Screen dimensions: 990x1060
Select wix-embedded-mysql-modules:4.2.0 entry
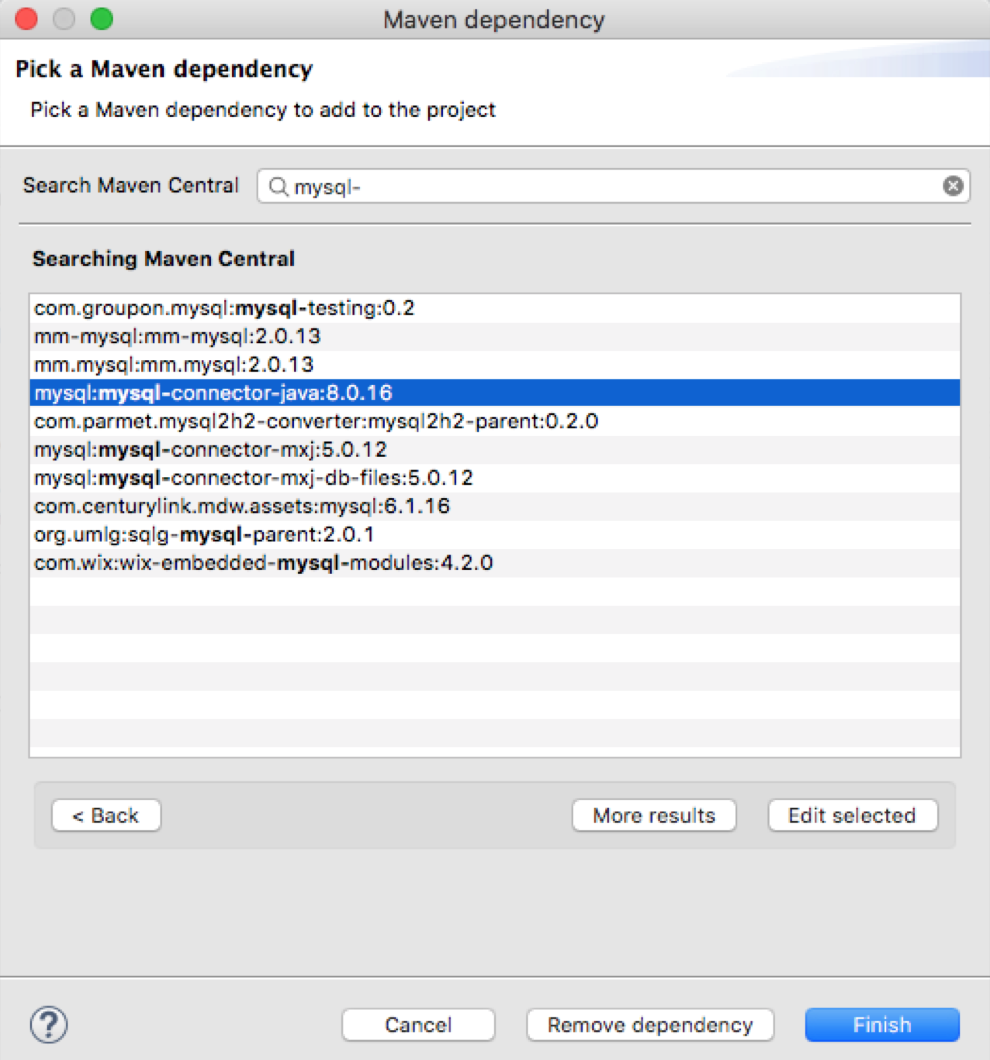(494, 563)
